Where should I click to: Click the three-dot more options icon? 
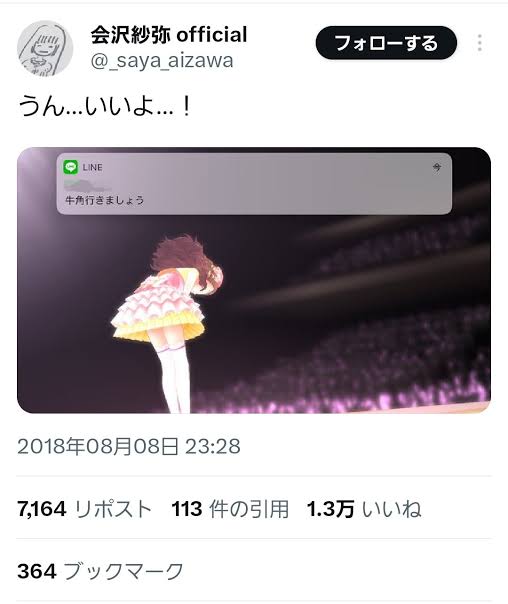[479, 43]
